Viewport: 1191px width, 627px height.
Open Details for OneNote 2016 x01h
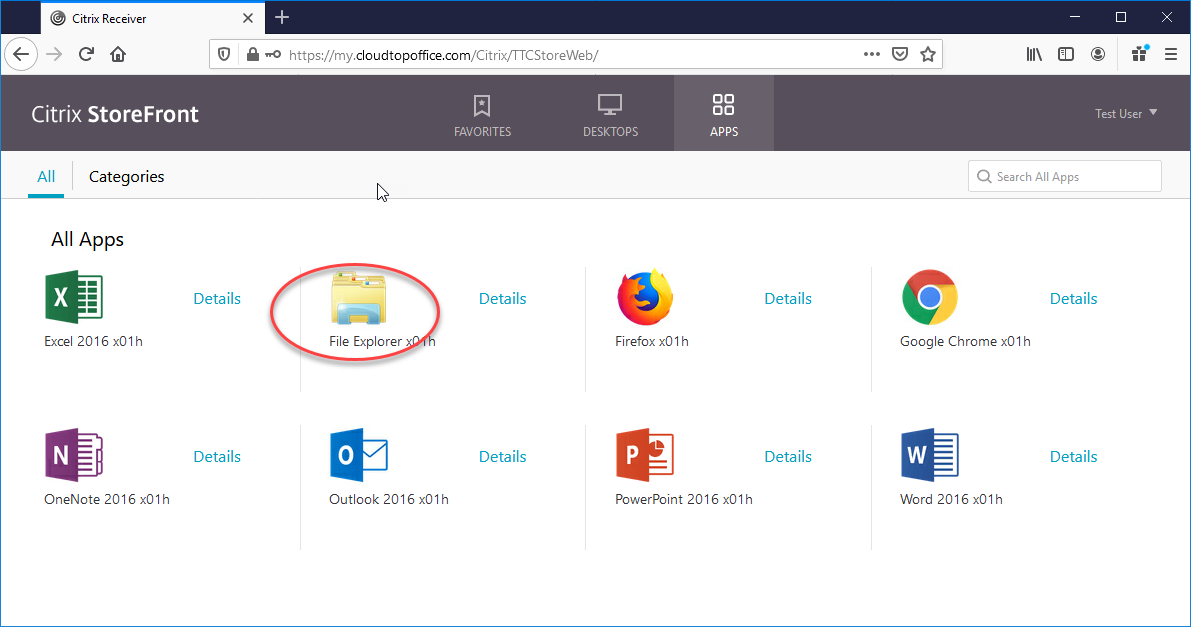point(216,457)
